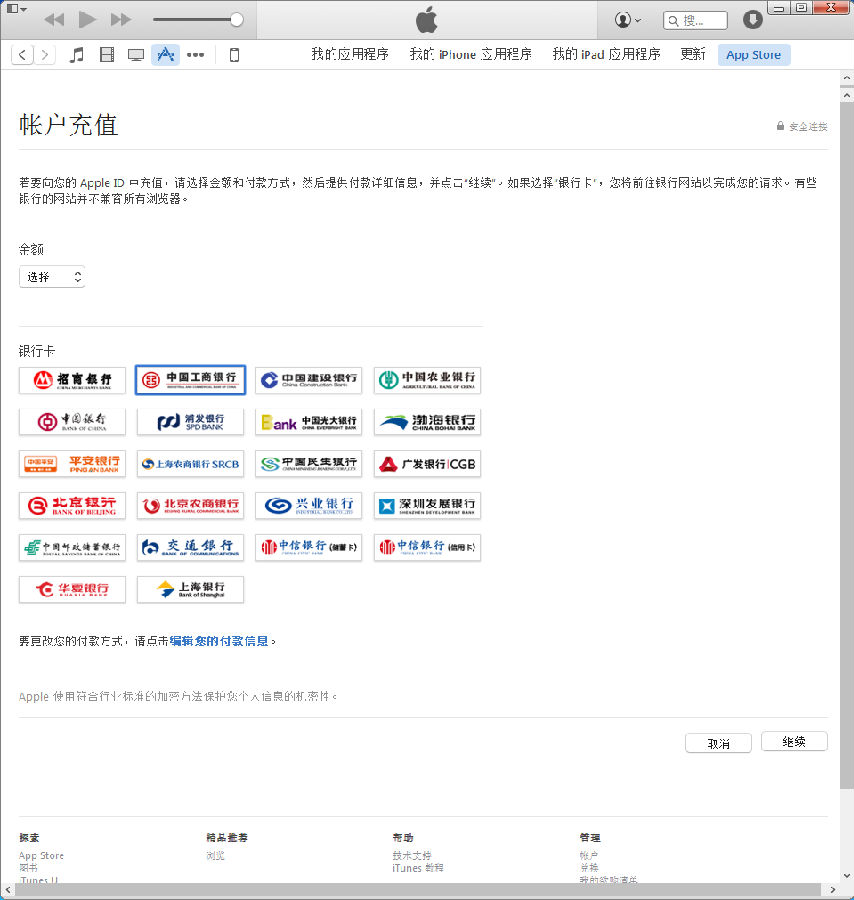The image size is (854, 900).
Task: Click the 编辑您的付款信息 link
Action: (219, 641)
